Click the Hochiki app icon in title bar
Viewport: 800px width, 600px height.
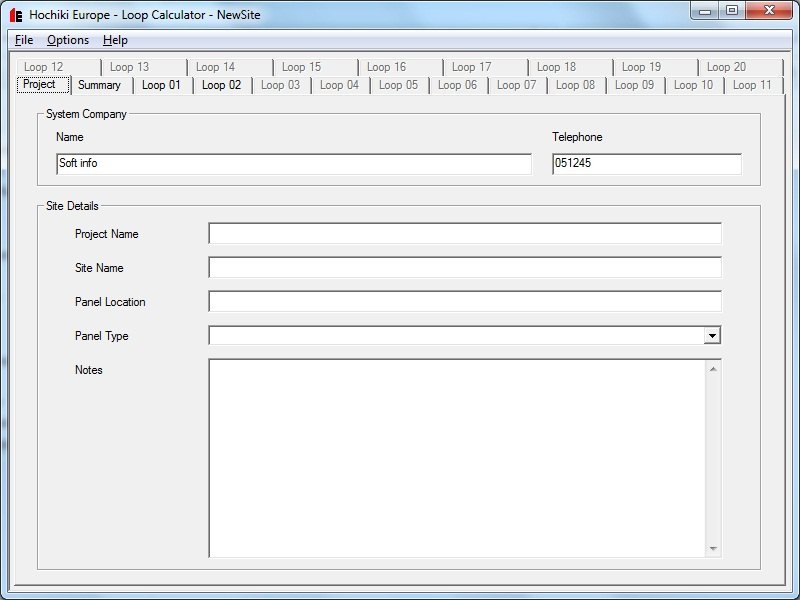pyautogui.click(x=16, y=15)
